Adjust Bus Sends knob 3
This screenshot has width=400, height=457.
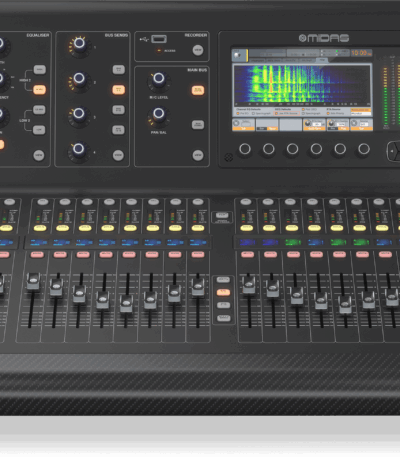point(79,114)
